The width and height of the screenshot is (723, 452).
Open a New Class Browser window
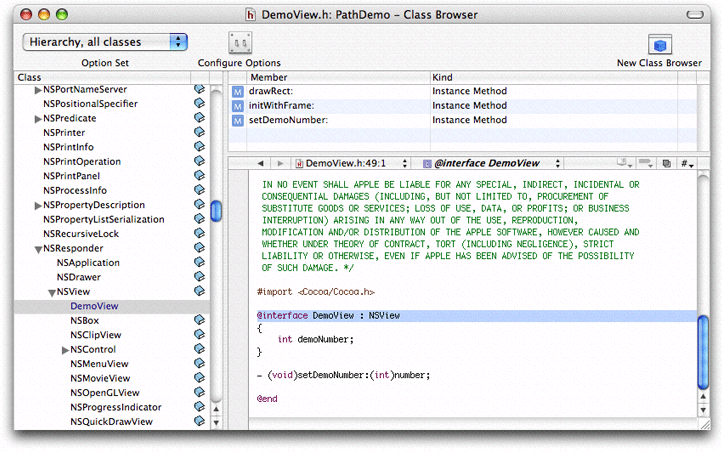coord(659,45)
